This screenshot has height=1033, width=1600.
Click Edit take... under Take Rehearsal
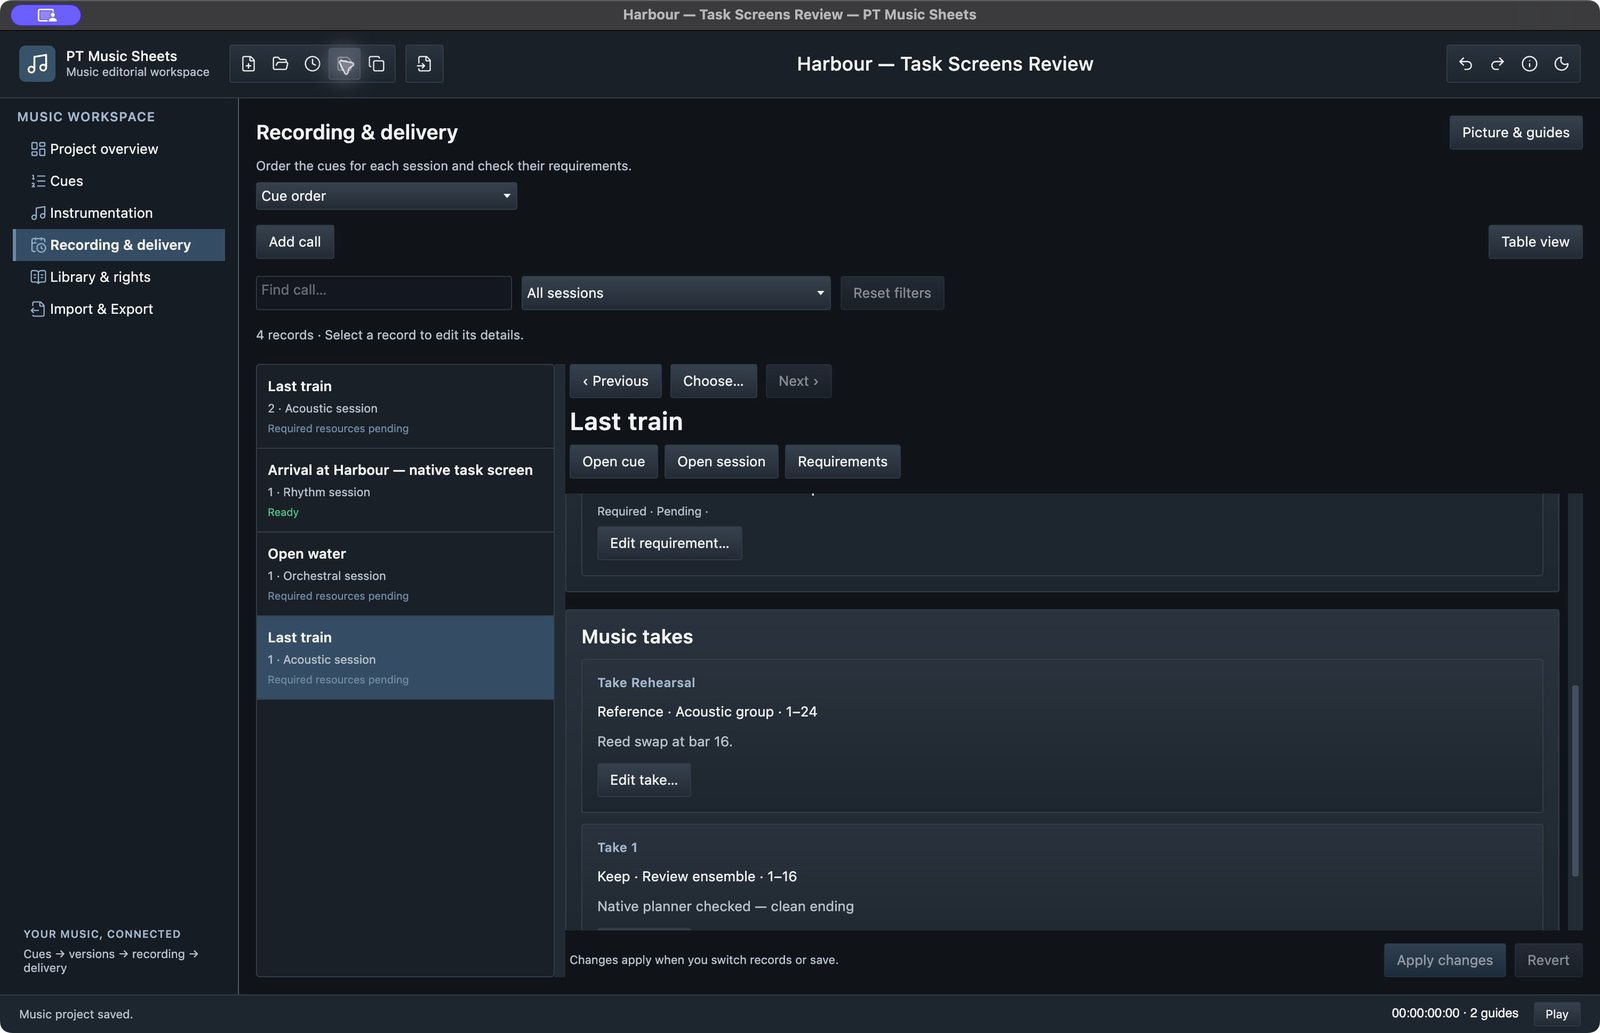pyautogui.click(x=644, y=780)
